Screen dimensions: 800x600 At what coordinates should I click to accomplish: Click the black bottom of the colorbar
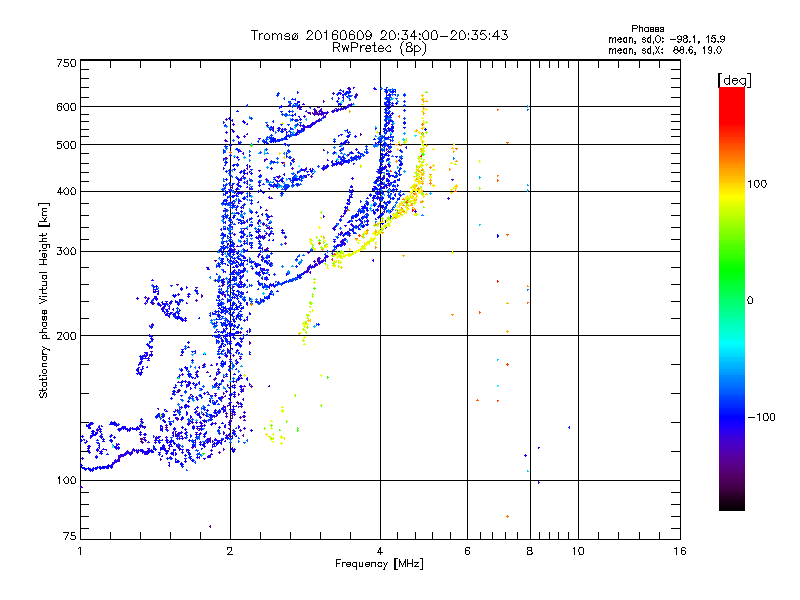coord(732,503)
